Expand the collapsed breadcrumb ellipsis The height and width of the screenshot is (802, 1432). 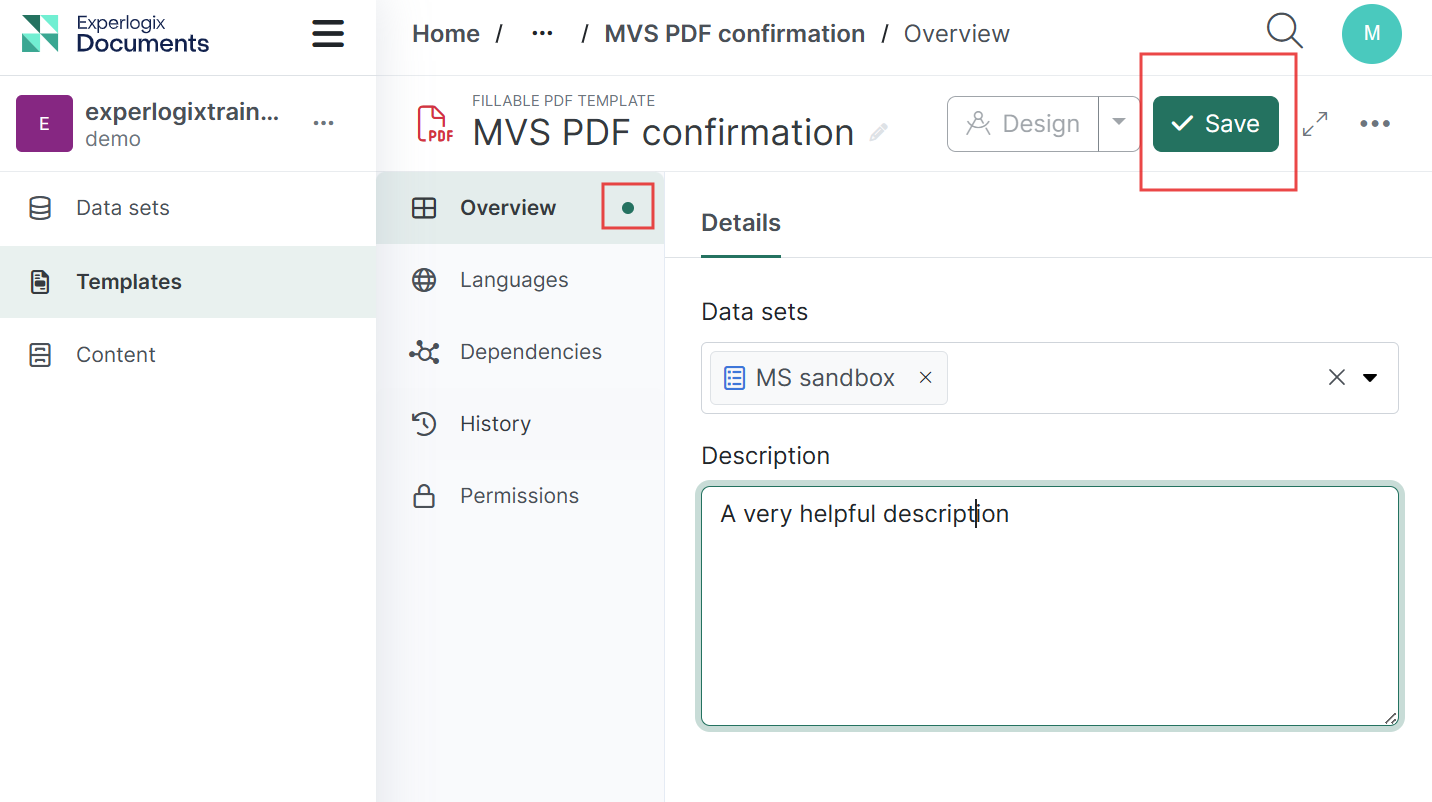point(542,34)
